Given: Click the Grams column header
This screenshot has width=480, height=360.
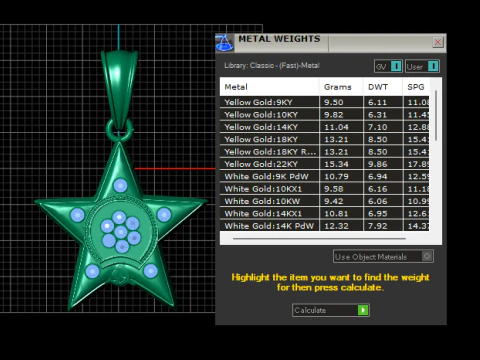Looking at the screenshot, I should (341, 87).
